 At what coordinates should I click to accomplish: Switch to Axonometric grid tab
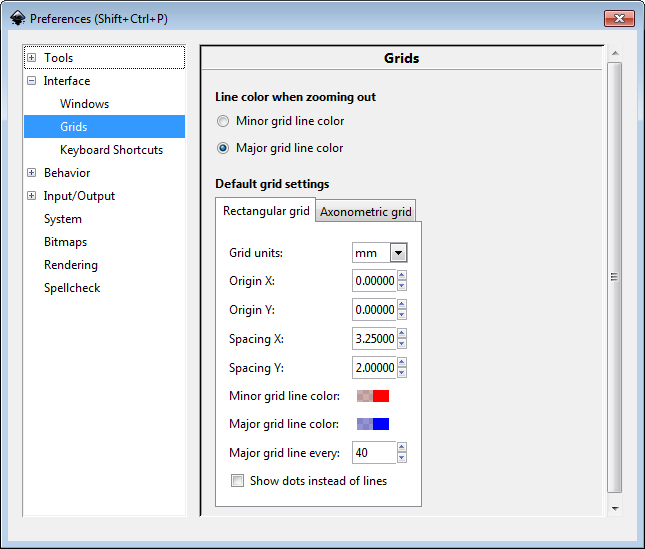pos(365,212)
